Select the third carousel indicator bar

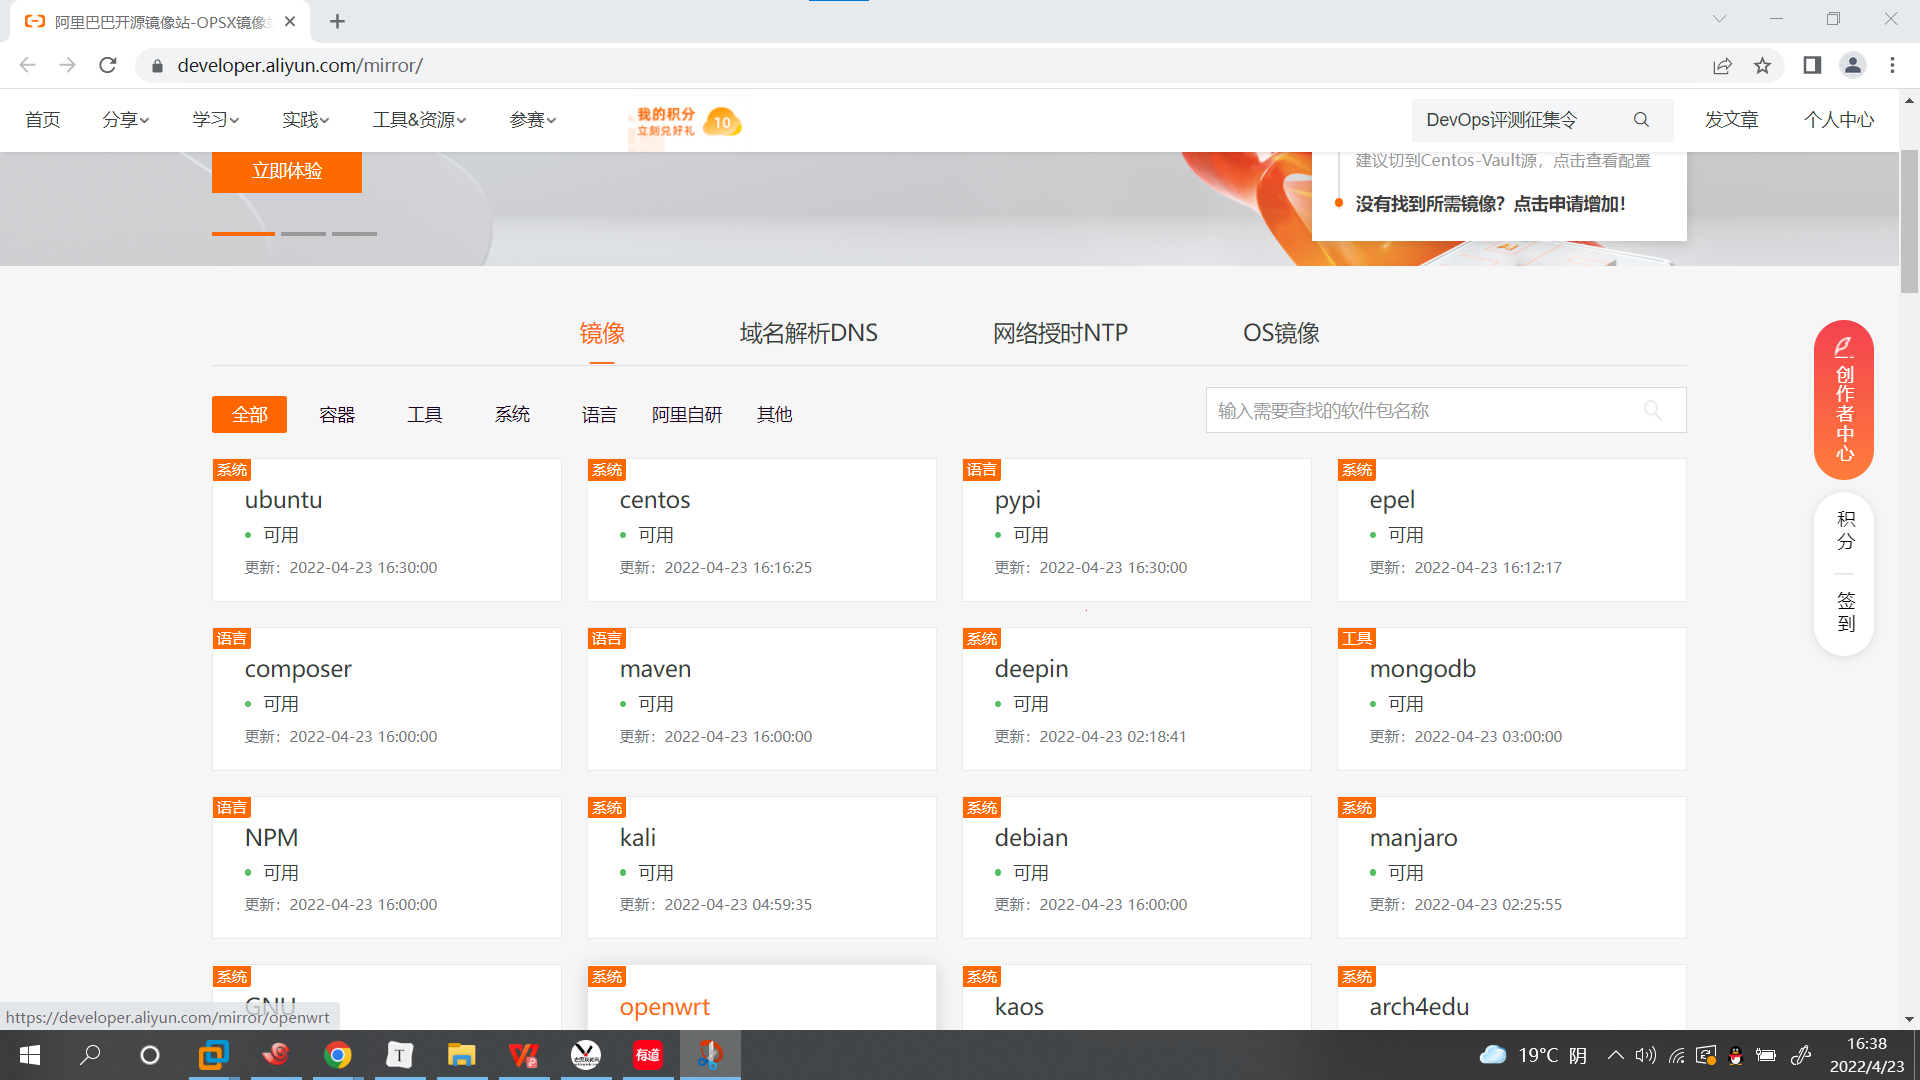(x=354, y=234)
